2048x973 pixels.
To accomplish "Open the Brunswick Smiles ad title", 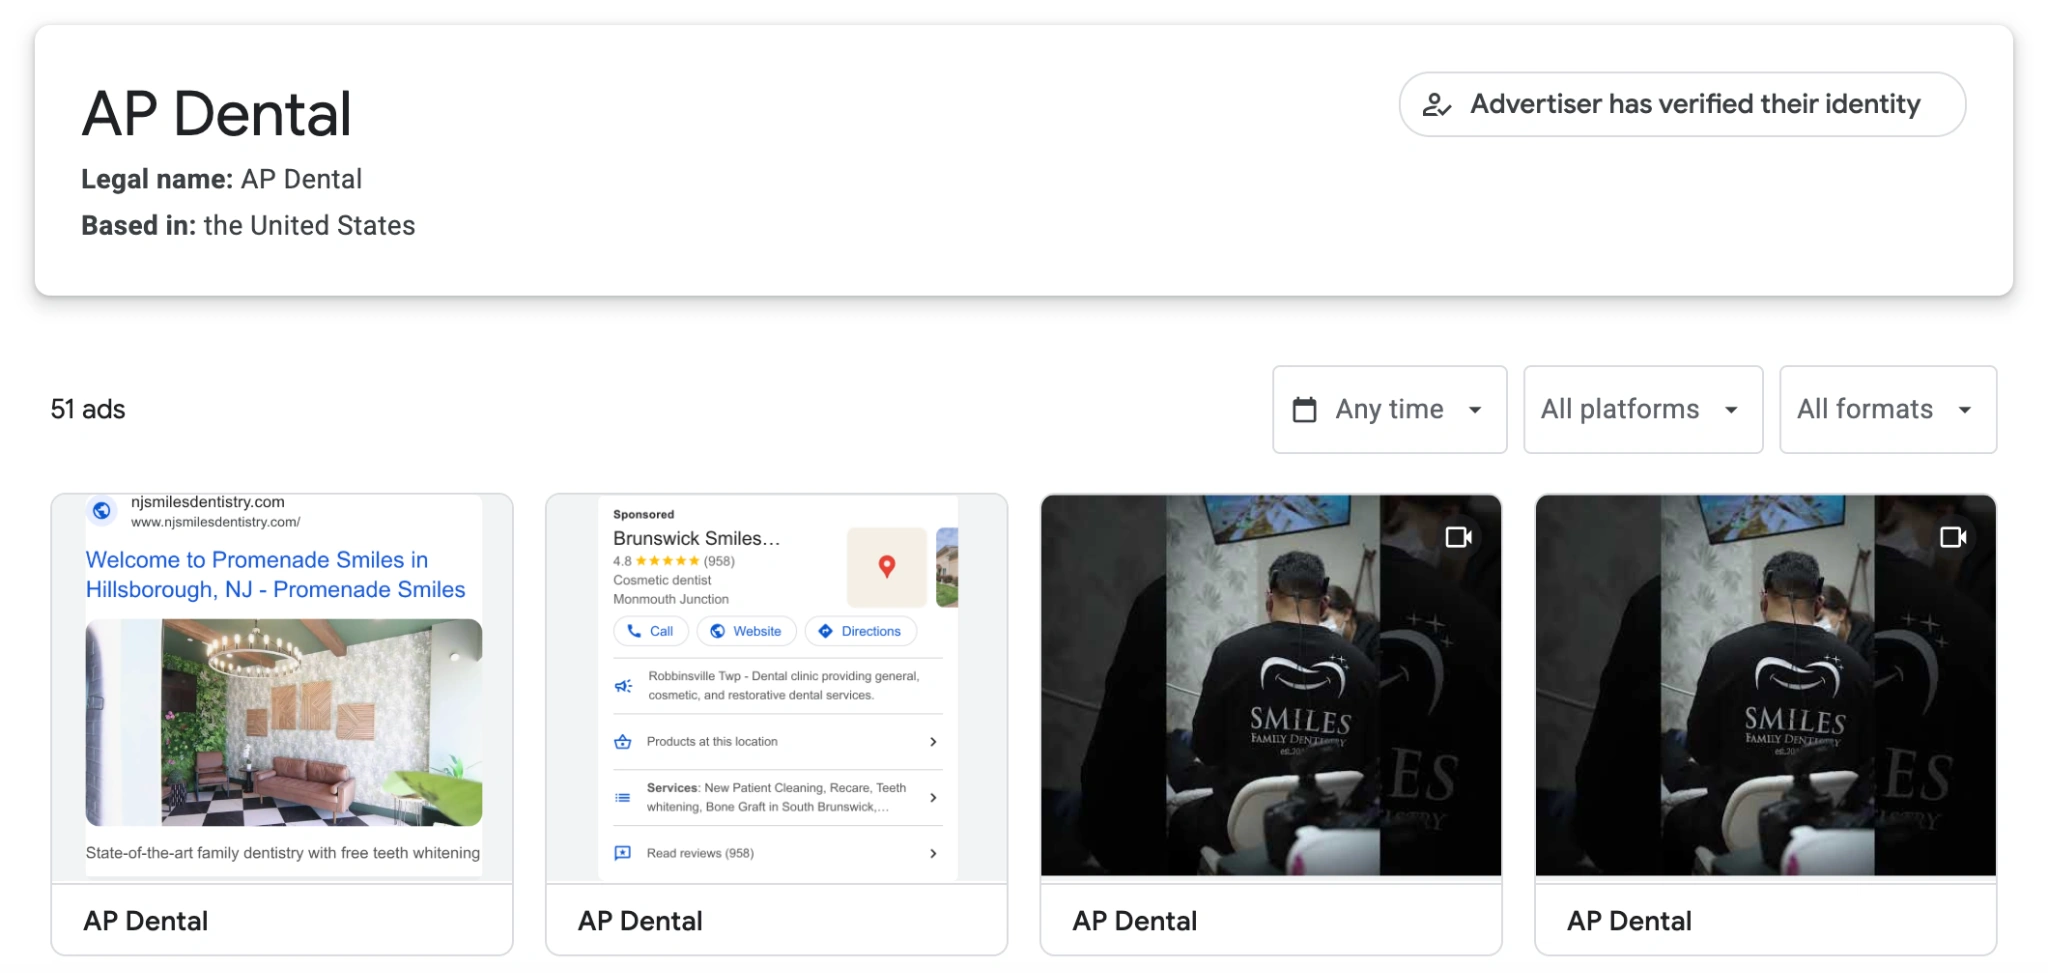I will tap(696, 538).
